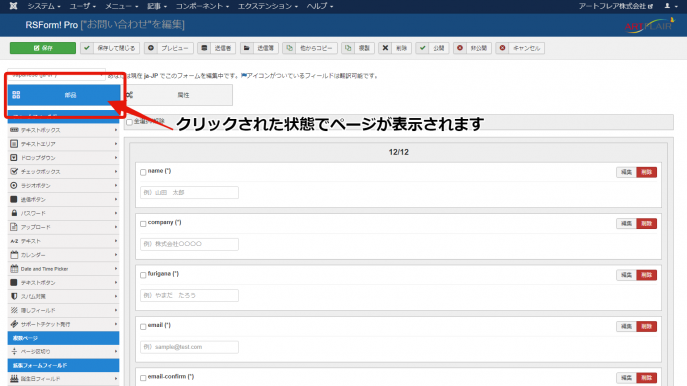Viewport: 687px width, 386px height.
Task: Click 編集 for the name field
Action: coord(627,172)
